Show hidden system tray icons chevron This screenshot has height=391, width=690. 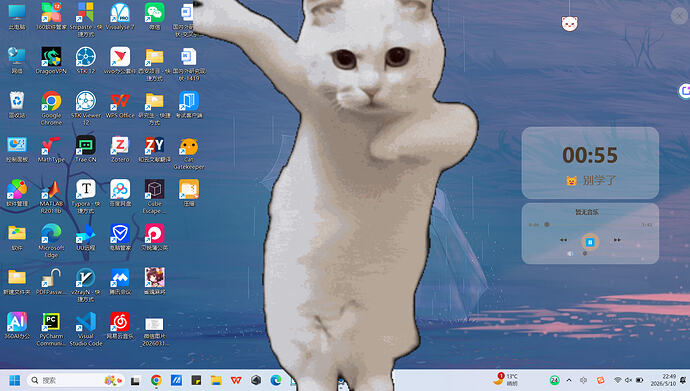coord(569,380)
